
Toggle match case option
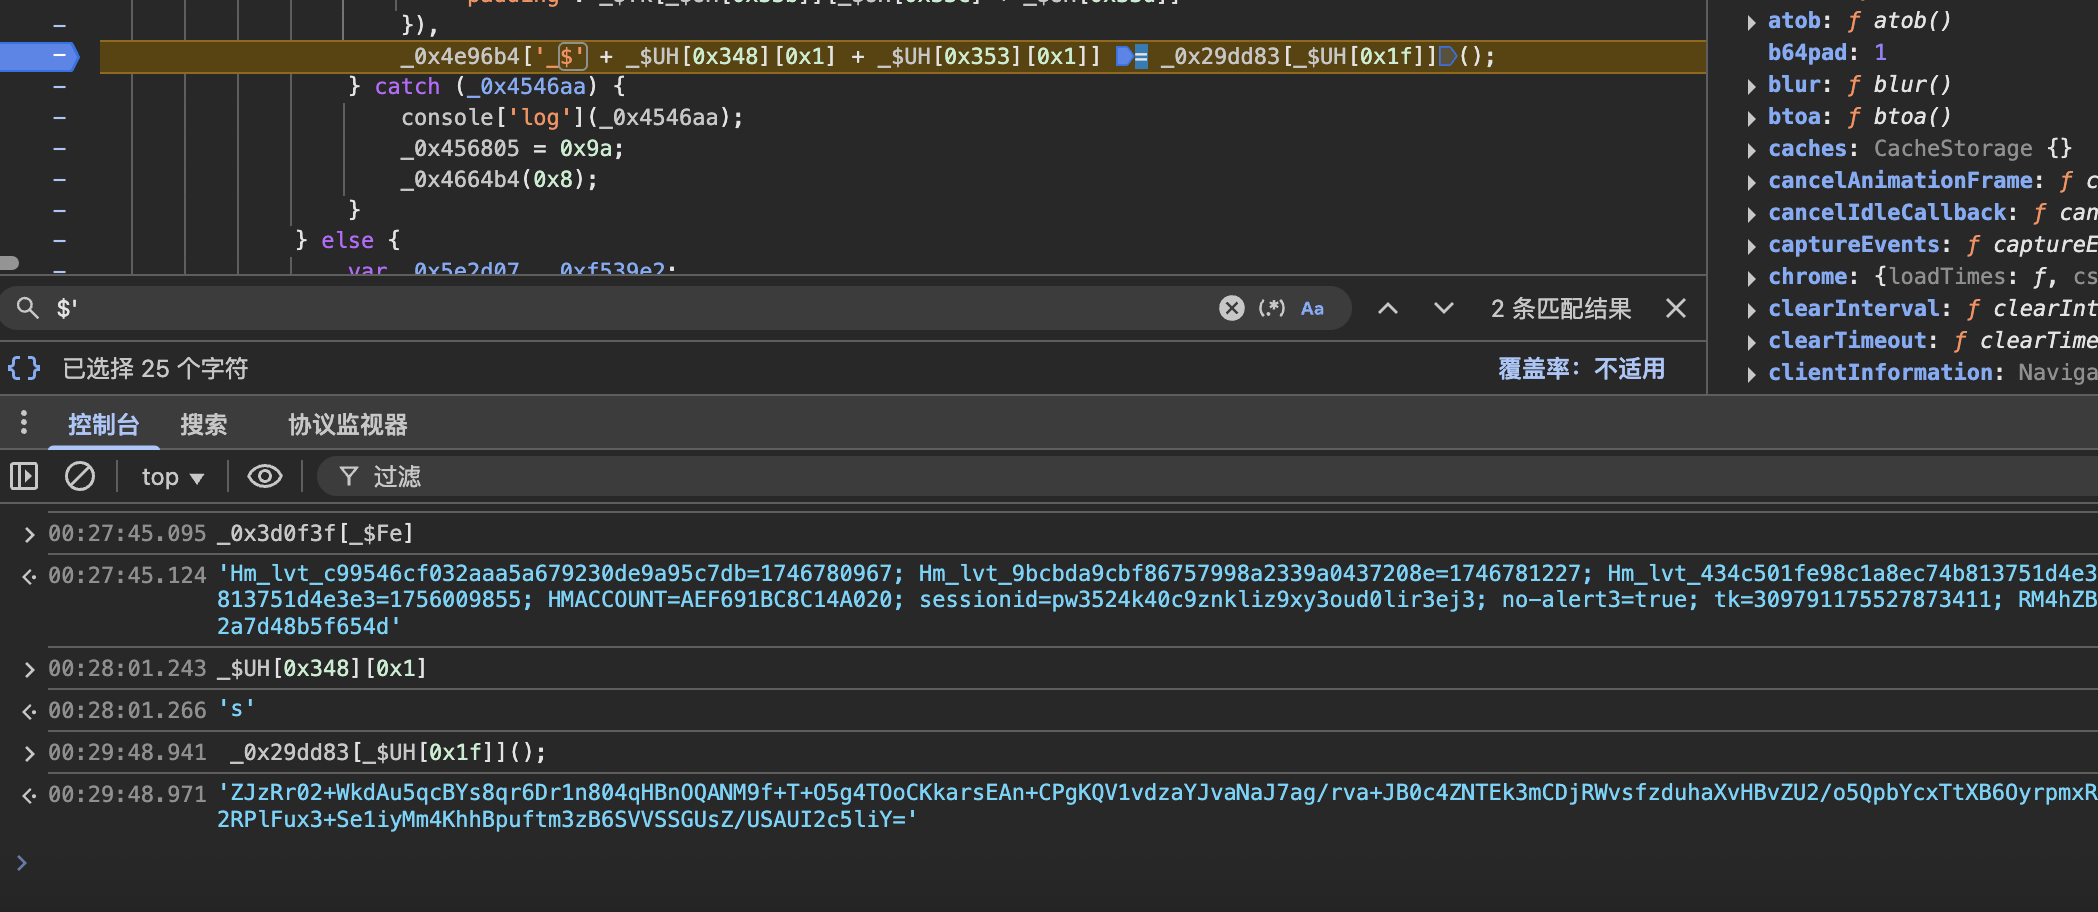[1312, 309]
